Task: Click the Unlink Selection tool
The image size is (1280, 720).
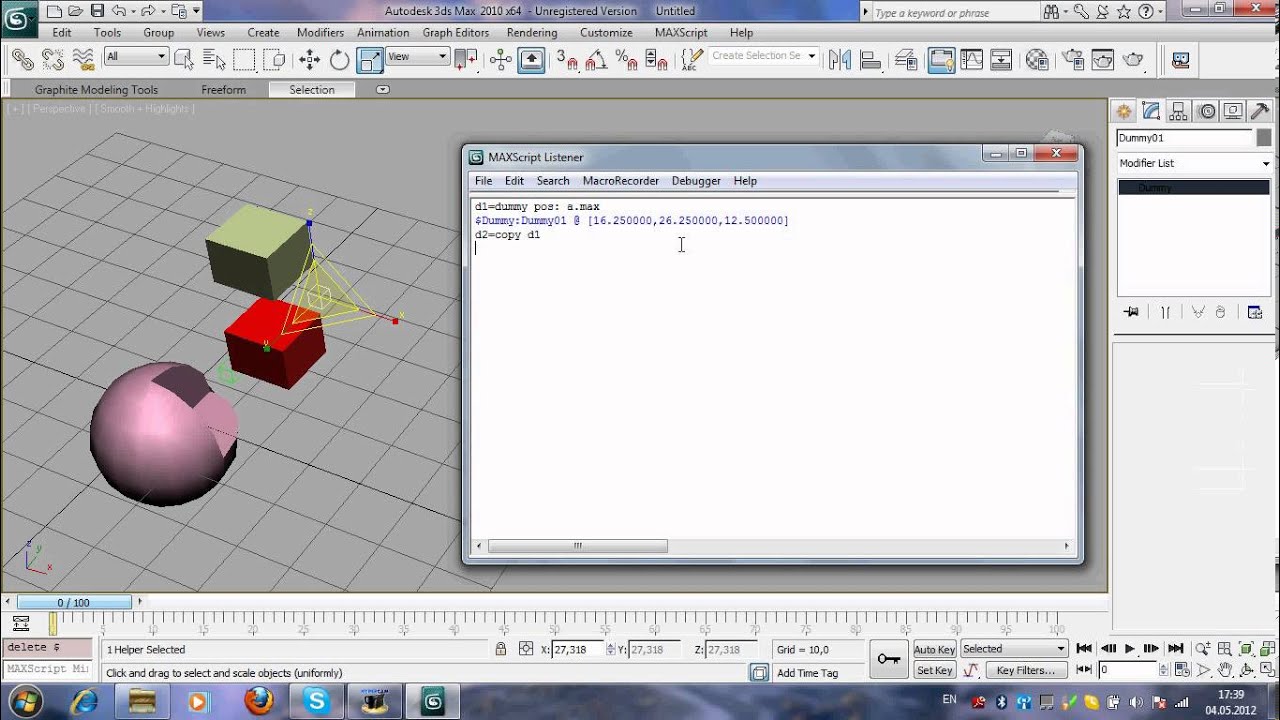Action: (52, 60)
